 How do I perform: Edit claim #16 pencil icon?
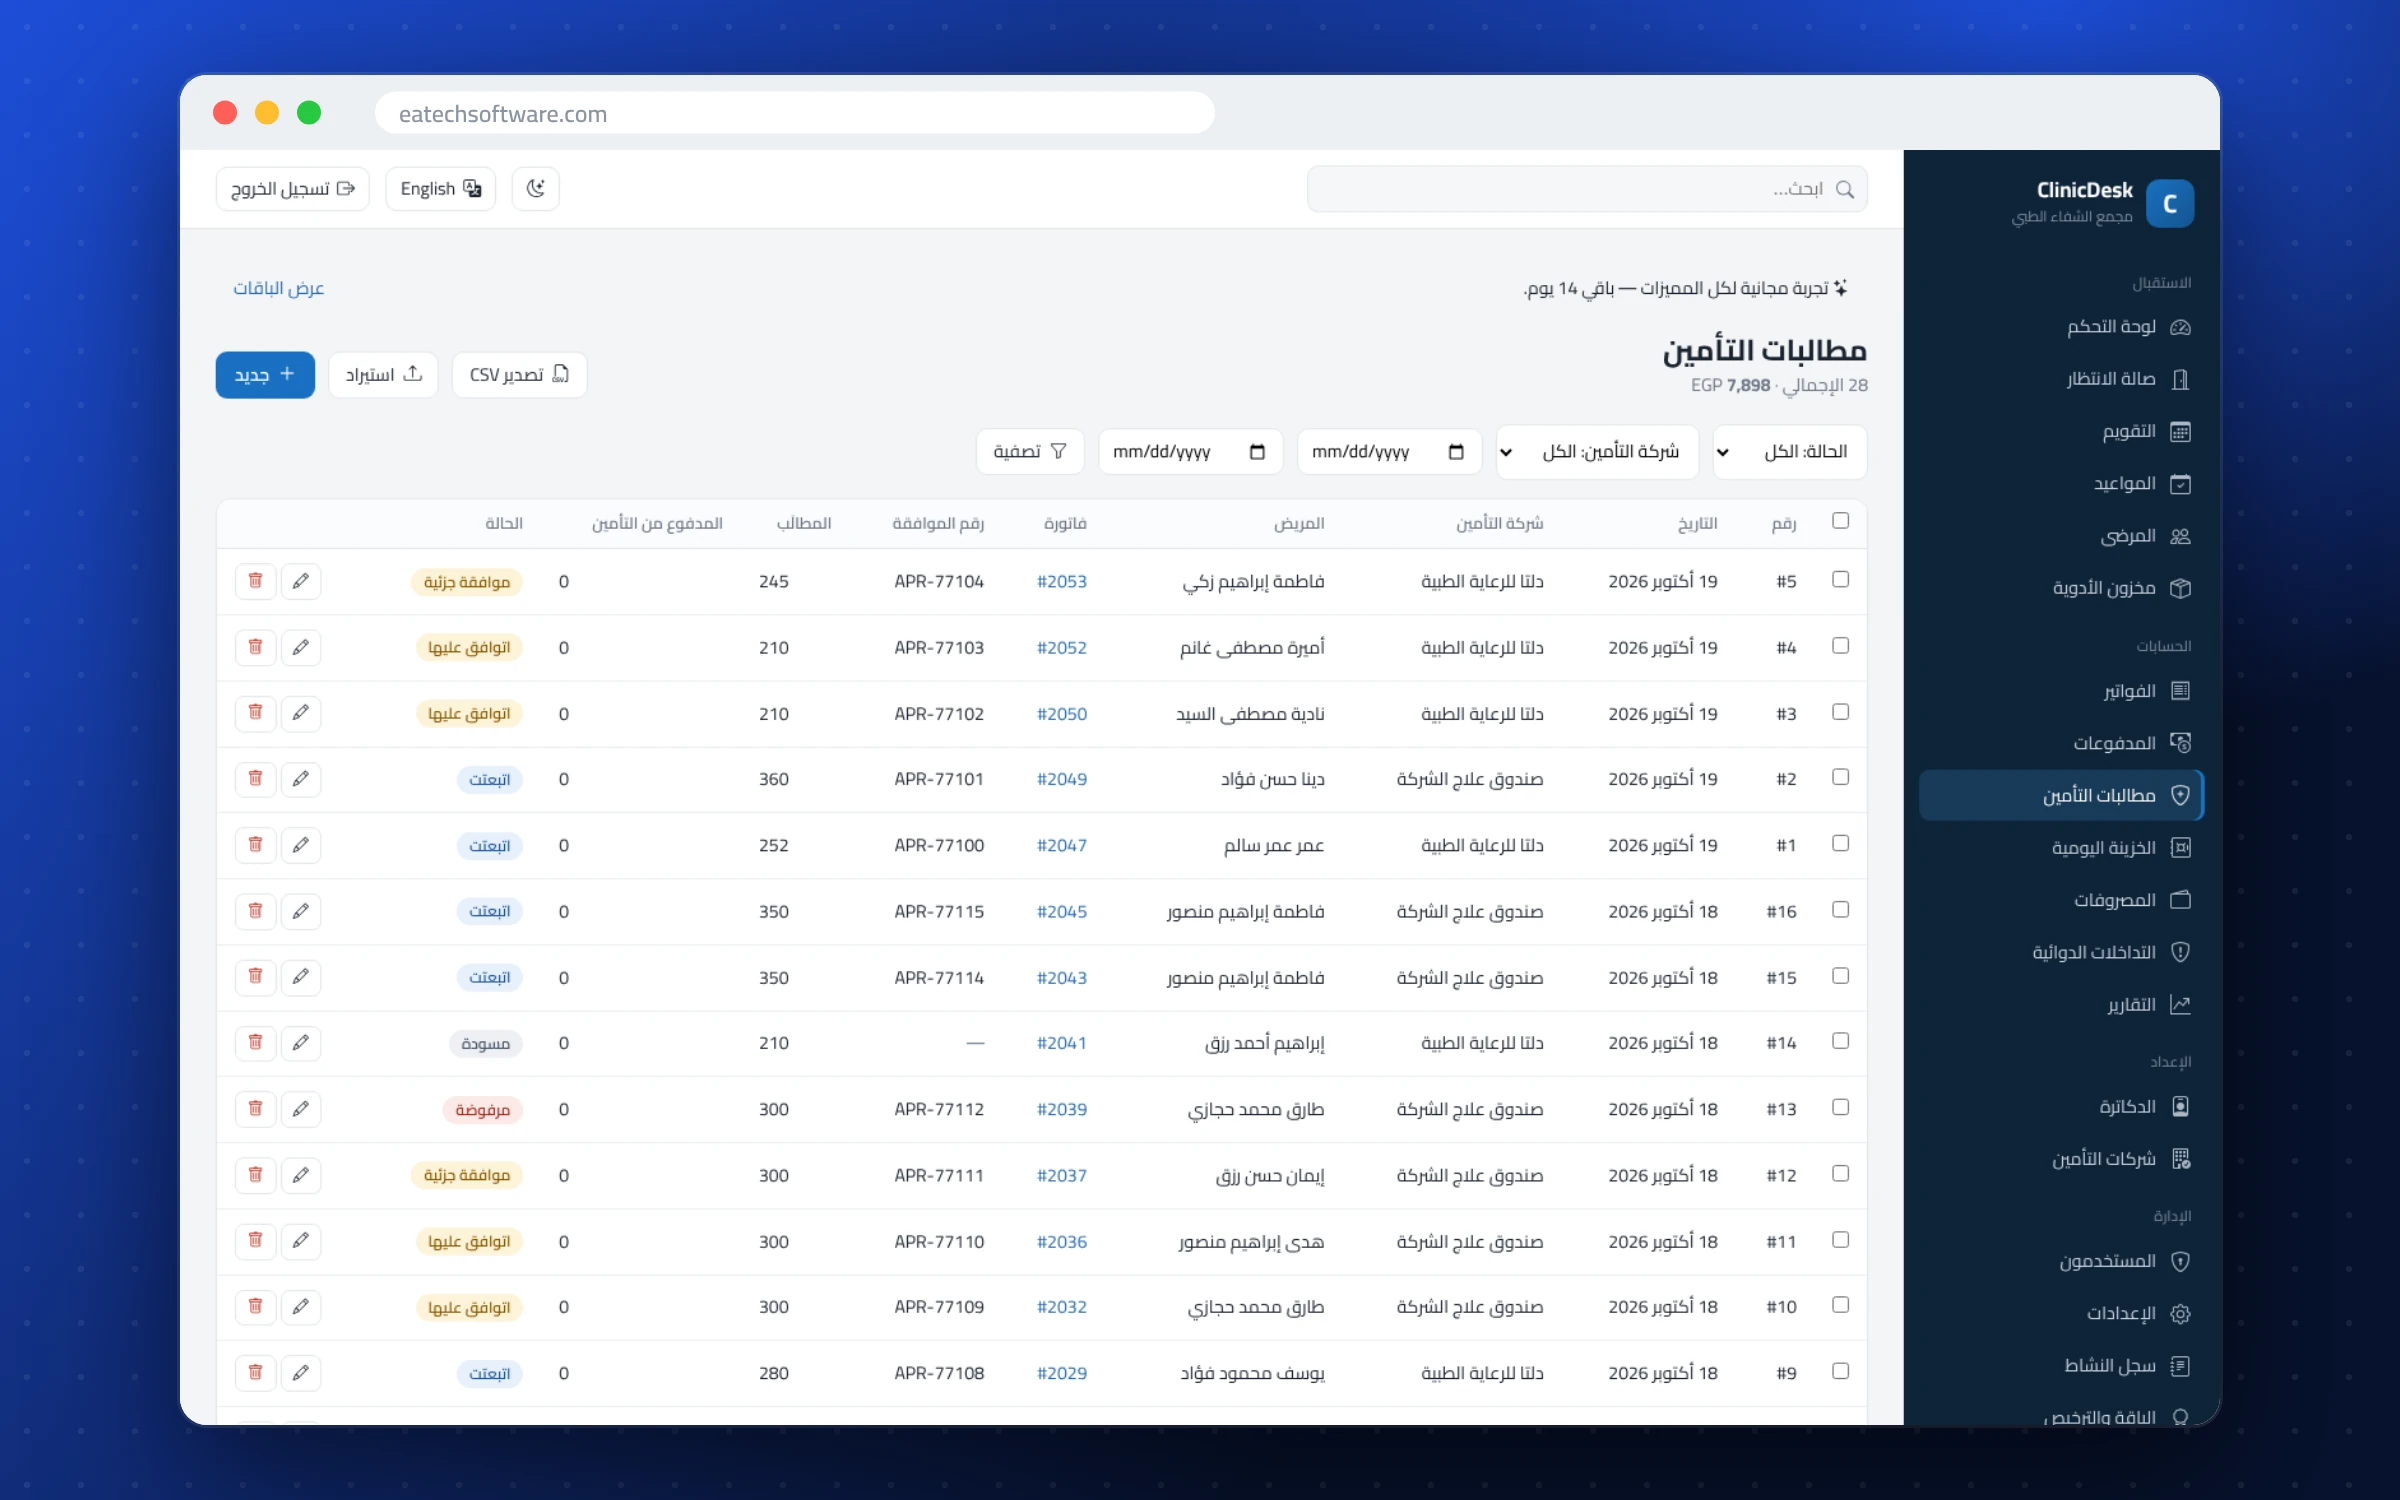[300, 911]
